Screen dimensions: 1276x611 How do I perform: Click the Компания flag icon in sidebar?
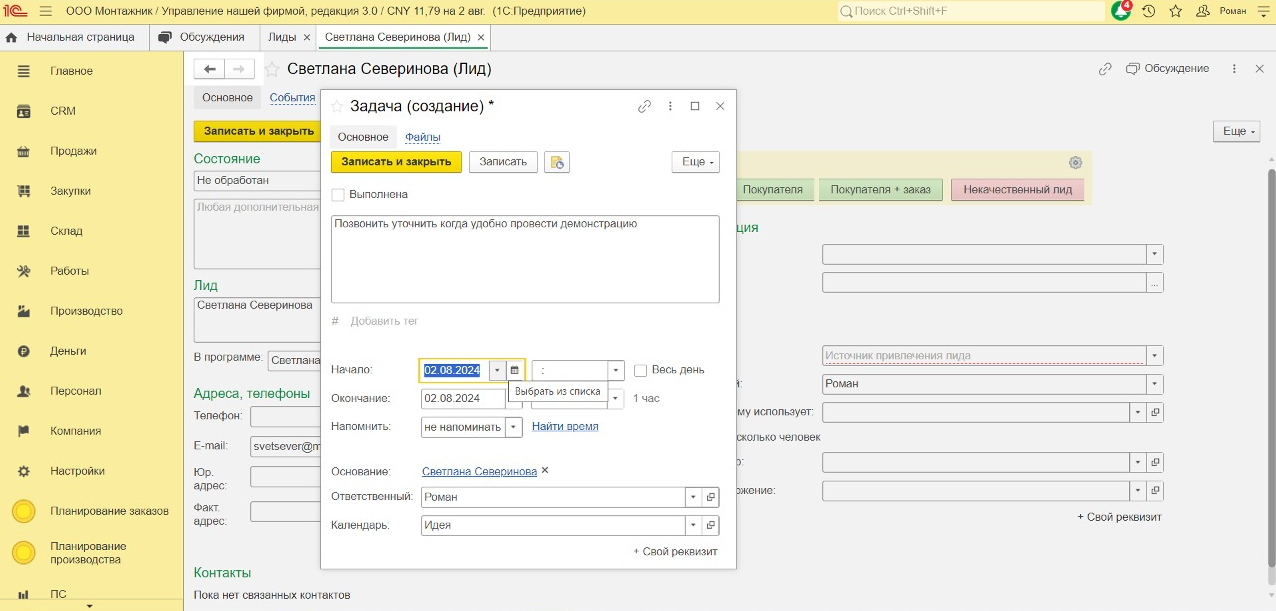(x=24, y=431)
